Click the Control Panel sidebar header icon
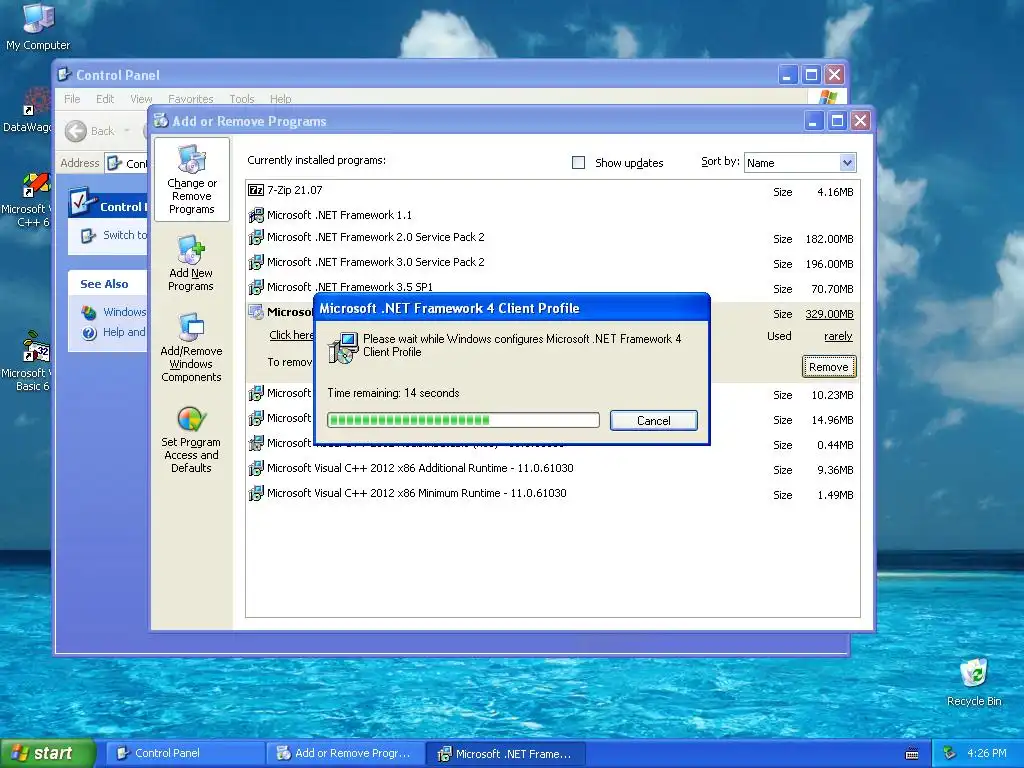The image size is (1024, 768). (82, 202)
